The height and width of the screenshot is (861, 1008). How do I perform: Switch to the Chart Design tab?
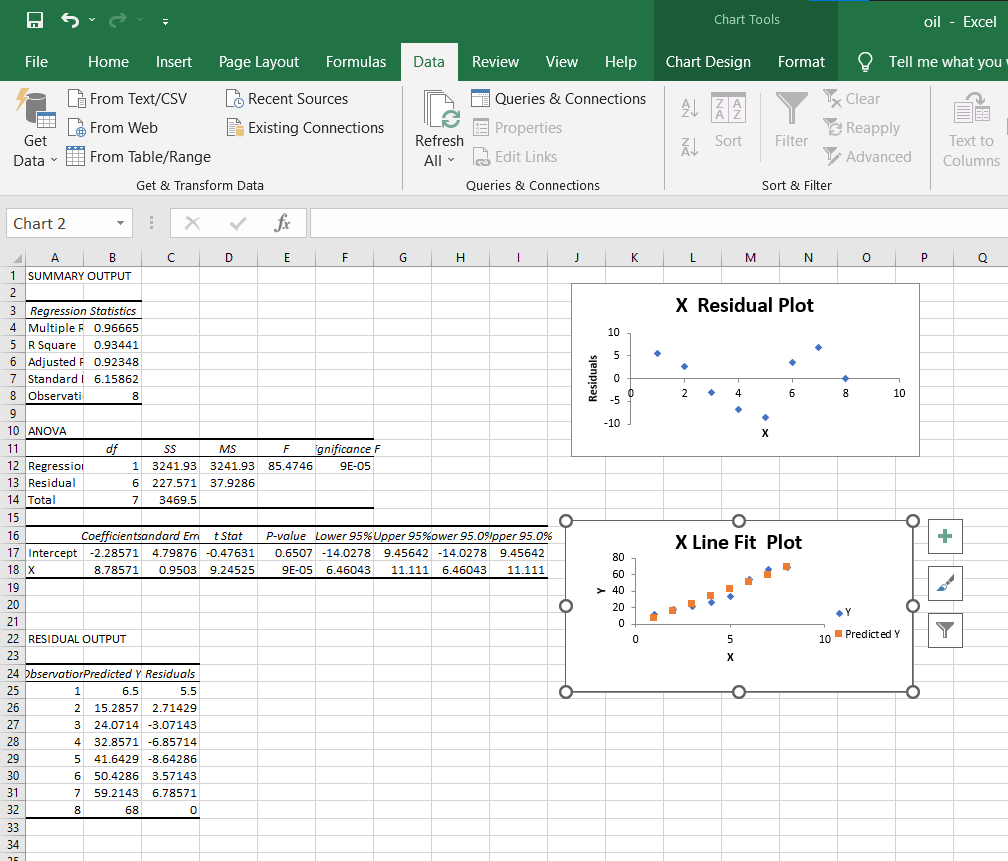pyautogui.click(x=708, y=61)
